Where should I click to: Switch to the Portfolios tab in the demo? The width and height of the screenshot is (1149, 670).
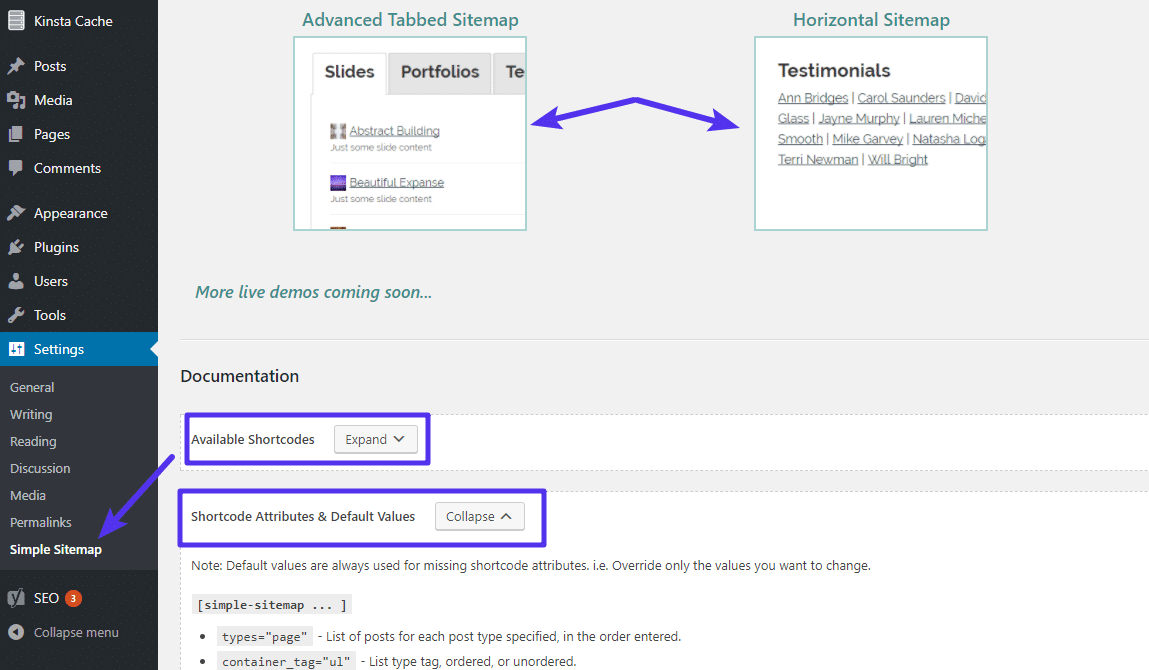tap(439, 71)
